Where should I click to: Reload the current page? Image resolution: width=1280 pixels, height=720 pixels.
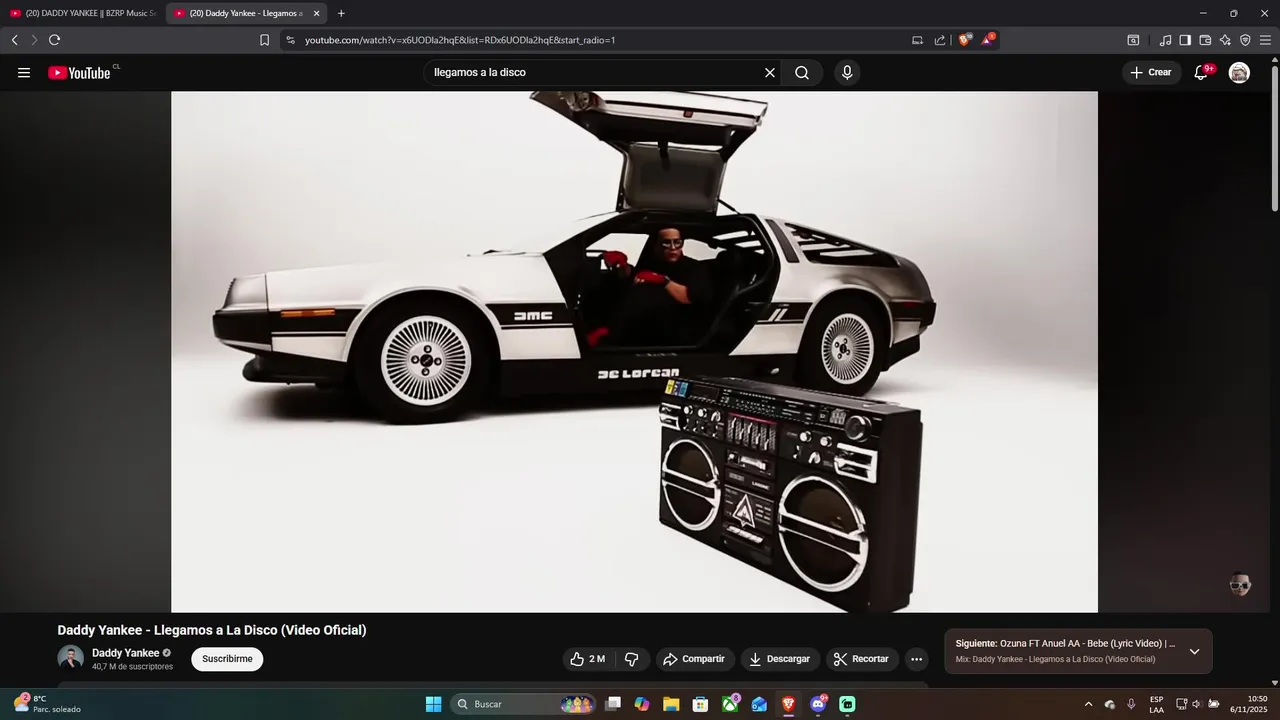[54, 40]
